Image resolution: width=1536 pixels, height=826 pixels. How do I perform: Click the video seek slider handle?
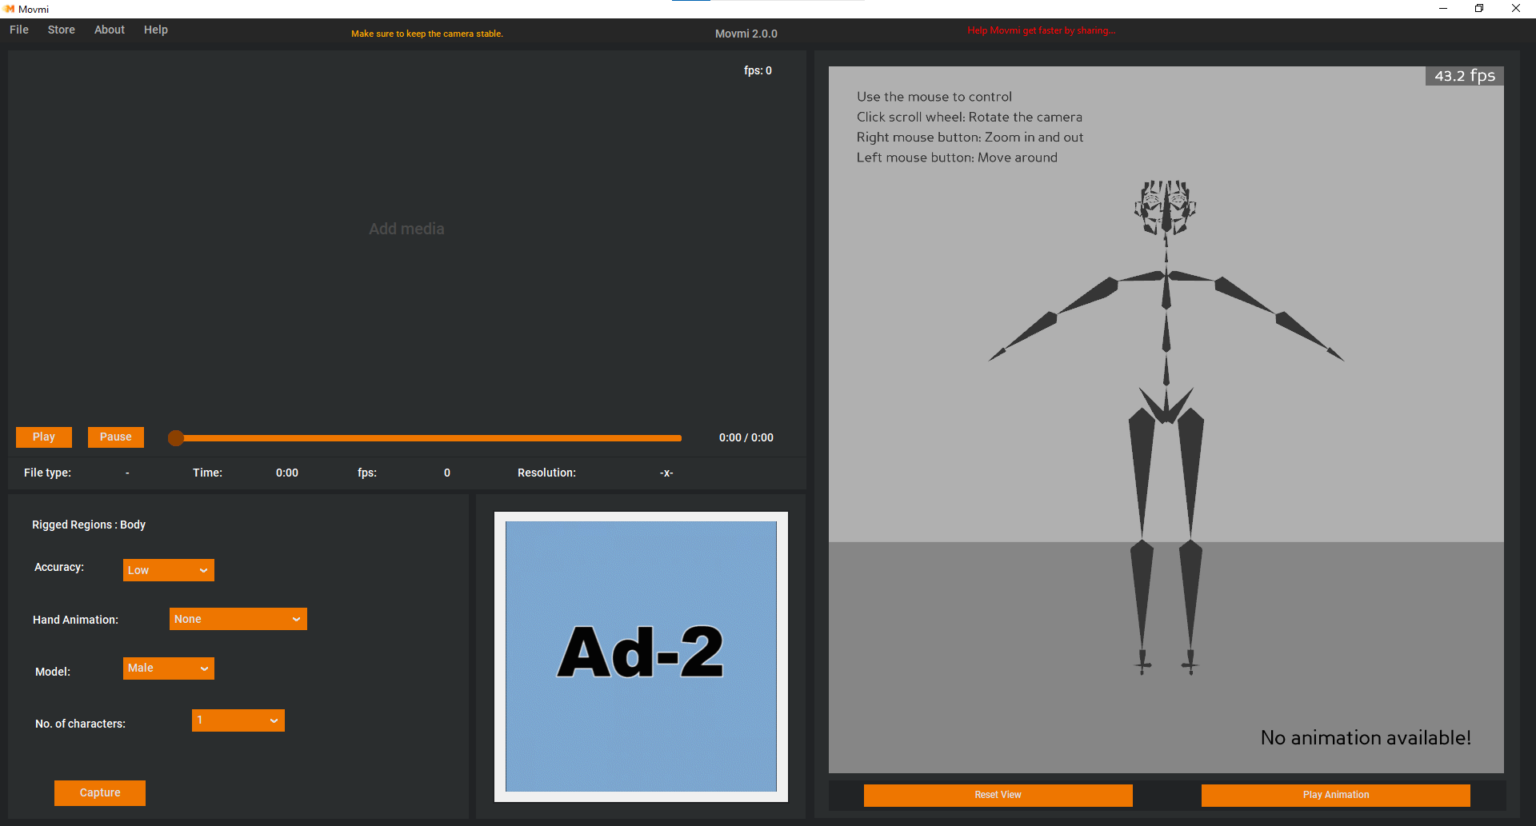(x=176, y=437)
